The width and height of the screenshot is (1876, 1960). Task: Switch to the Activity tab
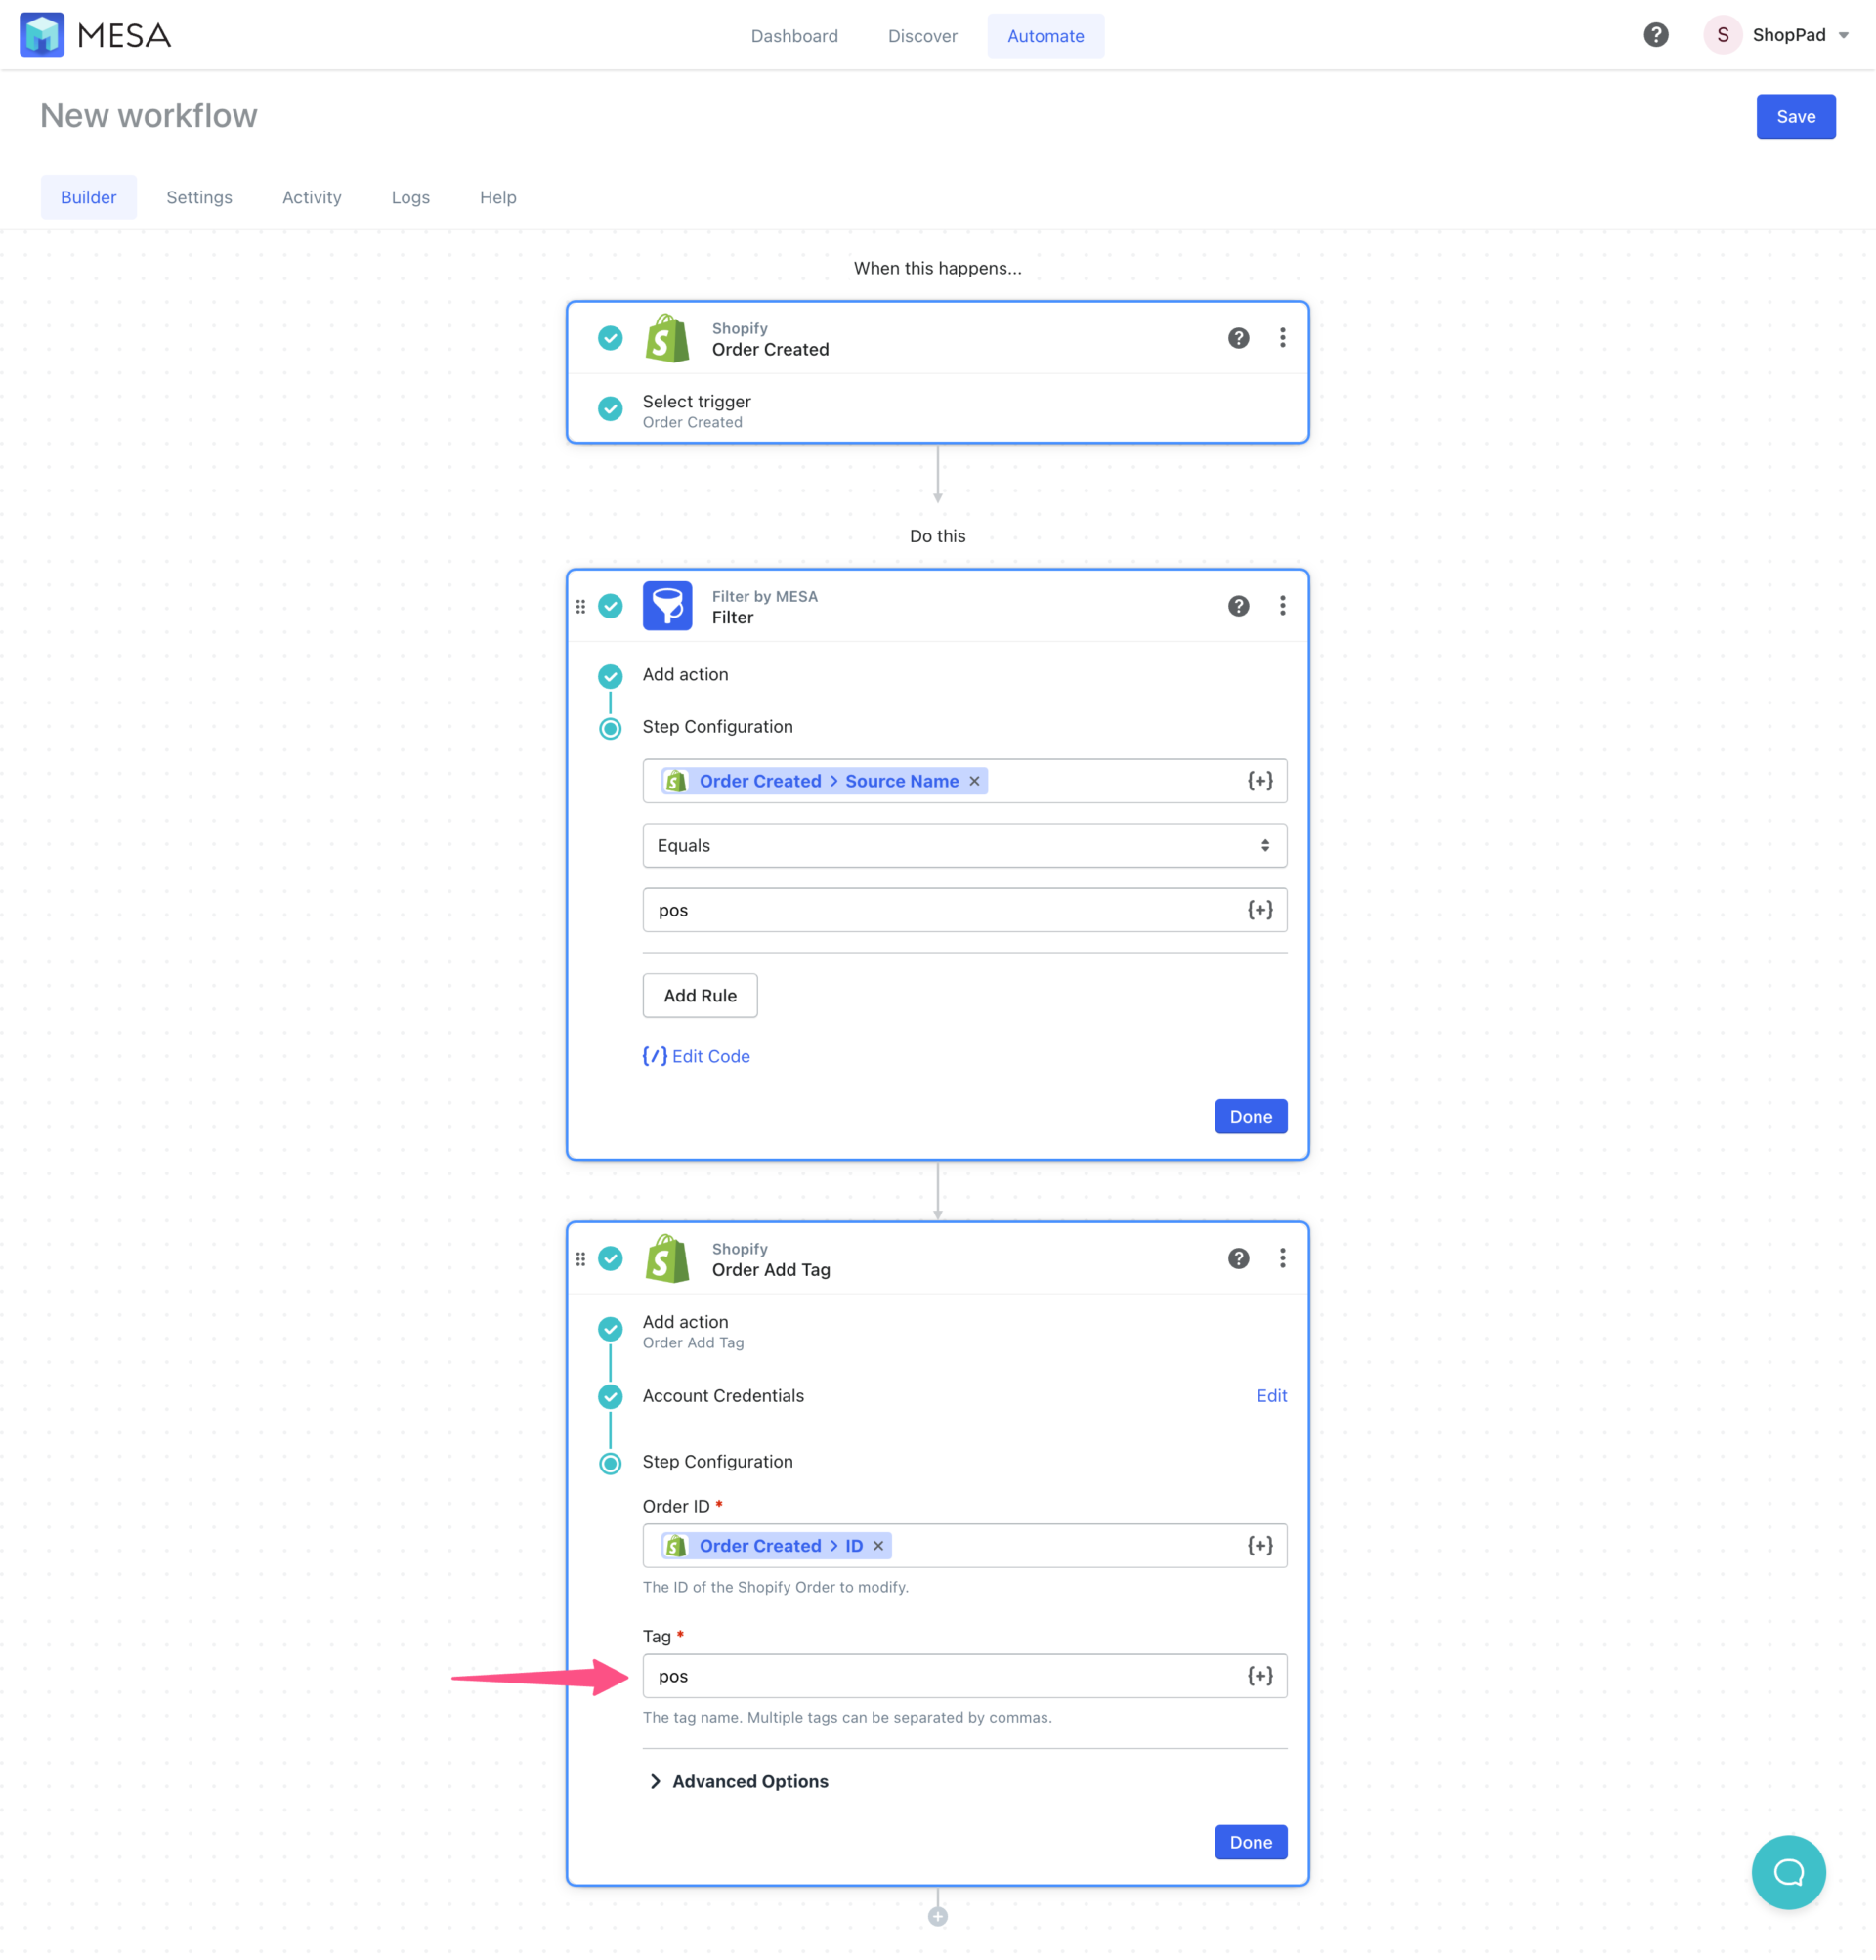point(311,197)
